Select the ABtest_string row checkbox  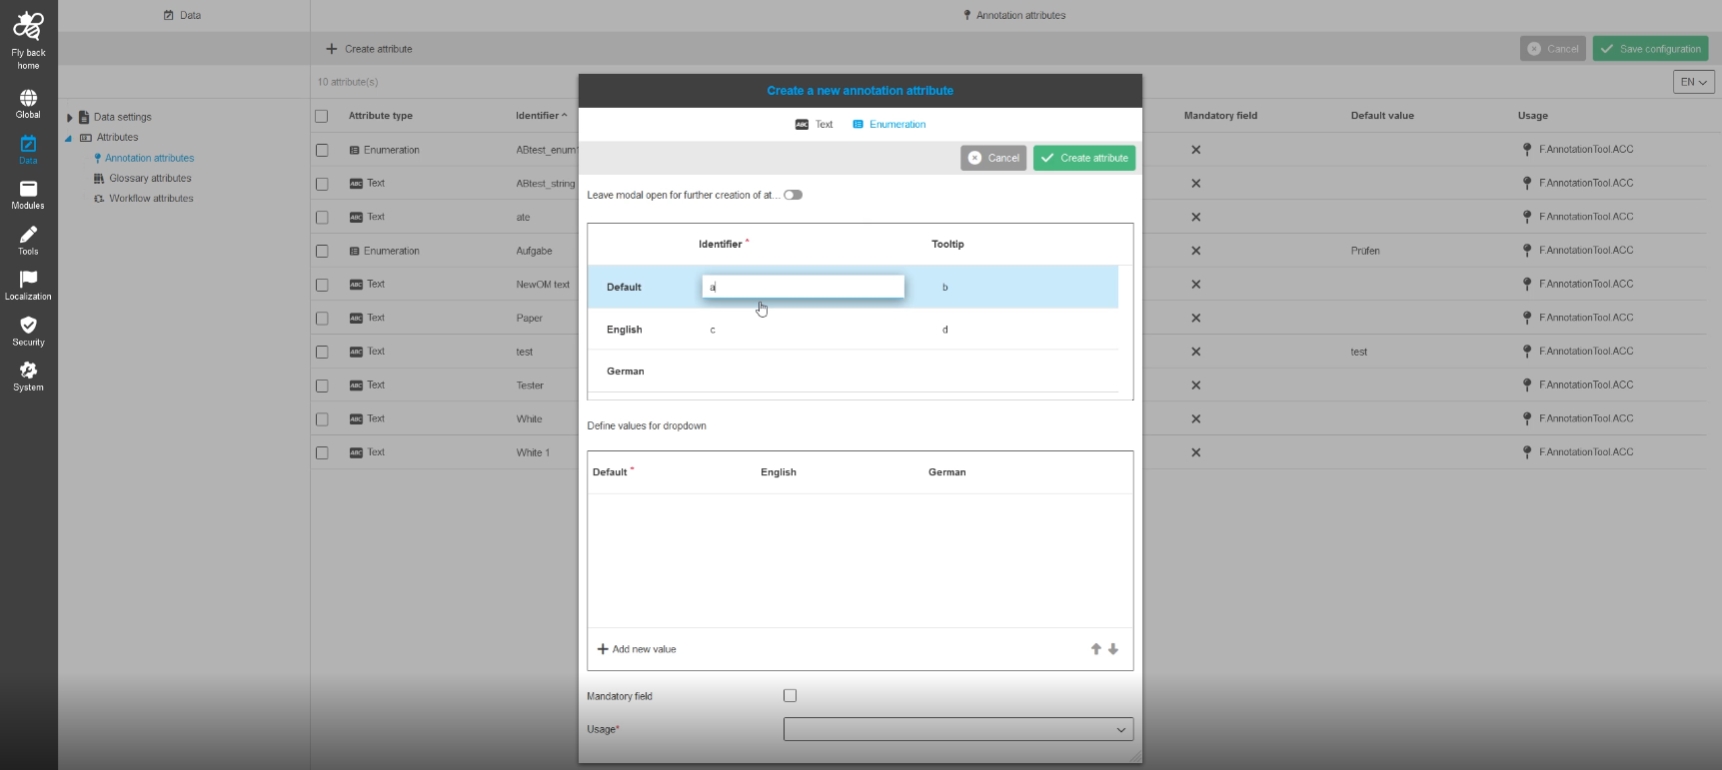tap(322, 184)
